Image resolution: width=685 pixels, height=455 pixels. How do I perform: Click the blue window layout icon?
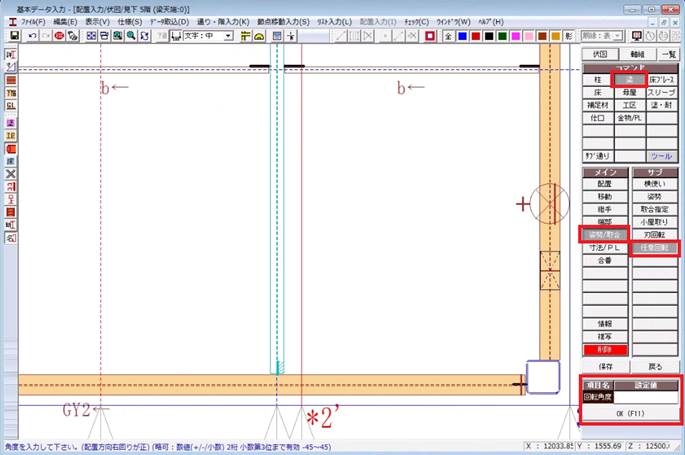pyautogui.click(x=277, y=36)
